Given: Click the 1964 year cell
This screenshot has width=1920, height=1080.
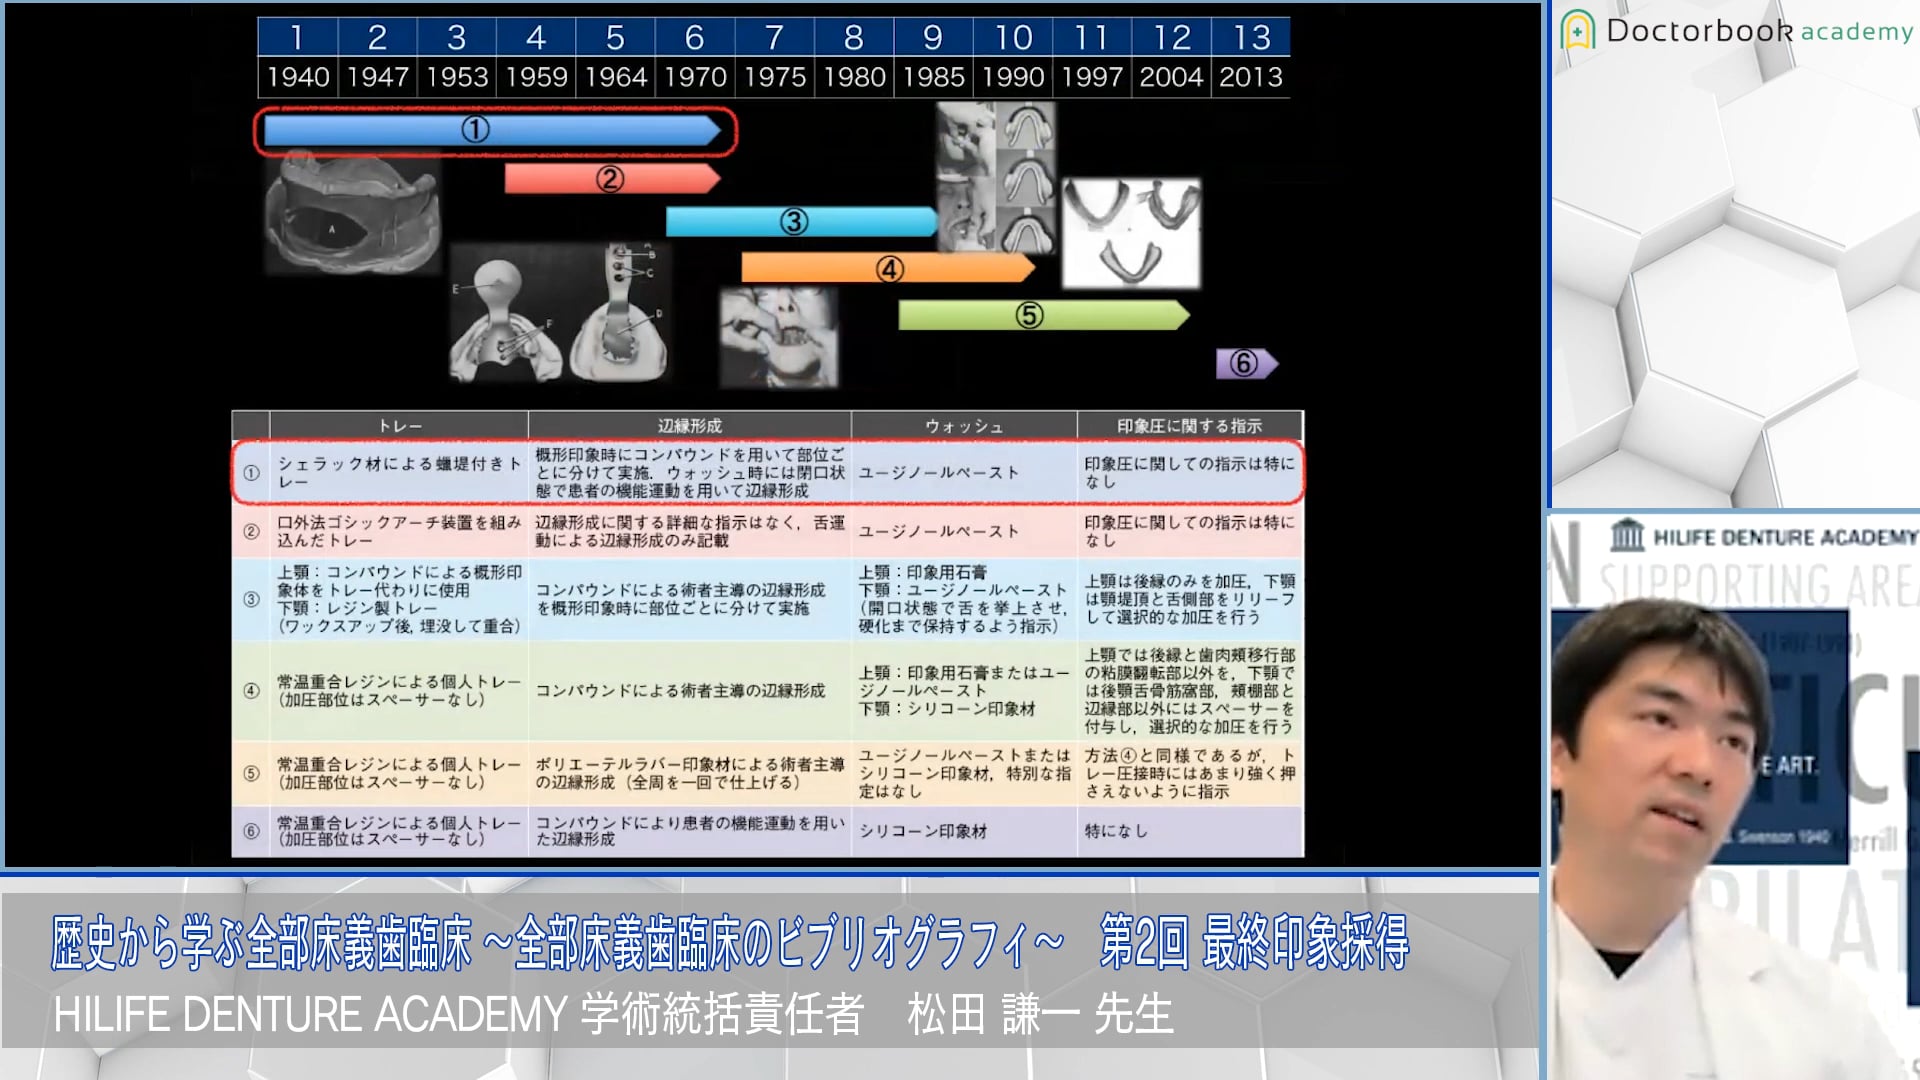Looking at the screenshot, I should pos(615,77).
